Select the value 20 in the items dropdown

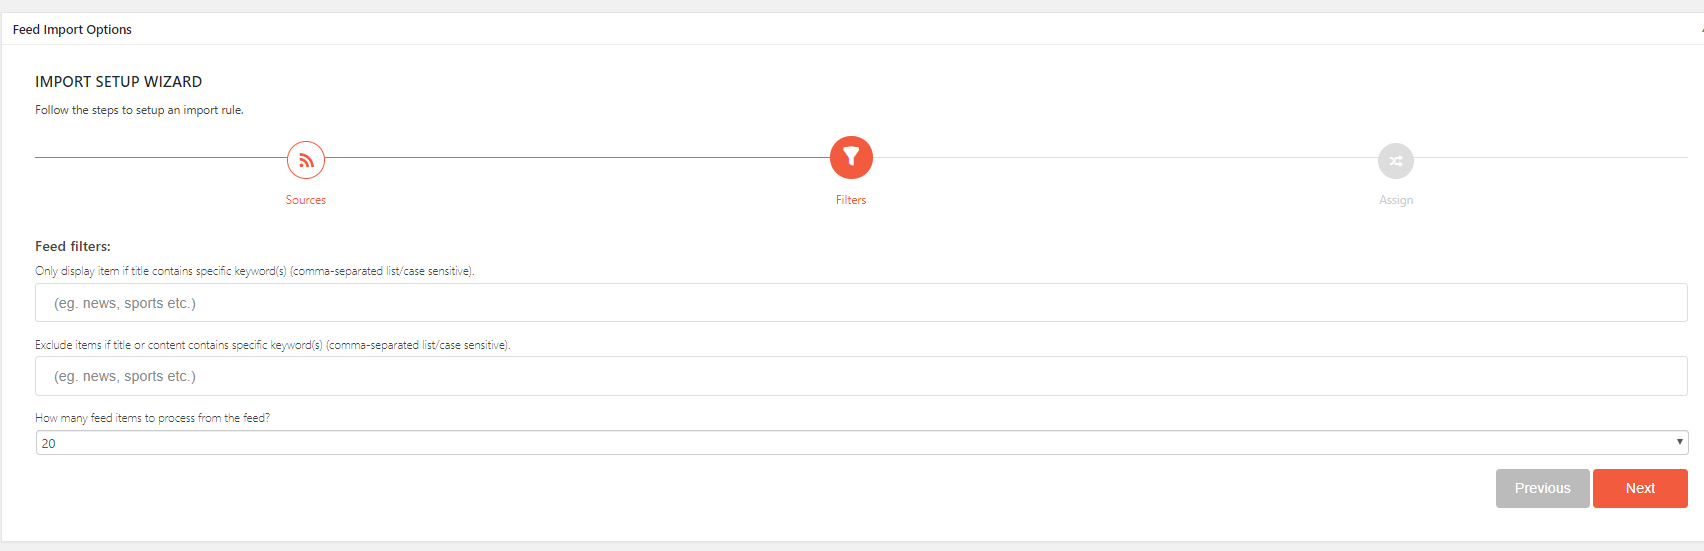pyautogui.click(x=48, y=443)
